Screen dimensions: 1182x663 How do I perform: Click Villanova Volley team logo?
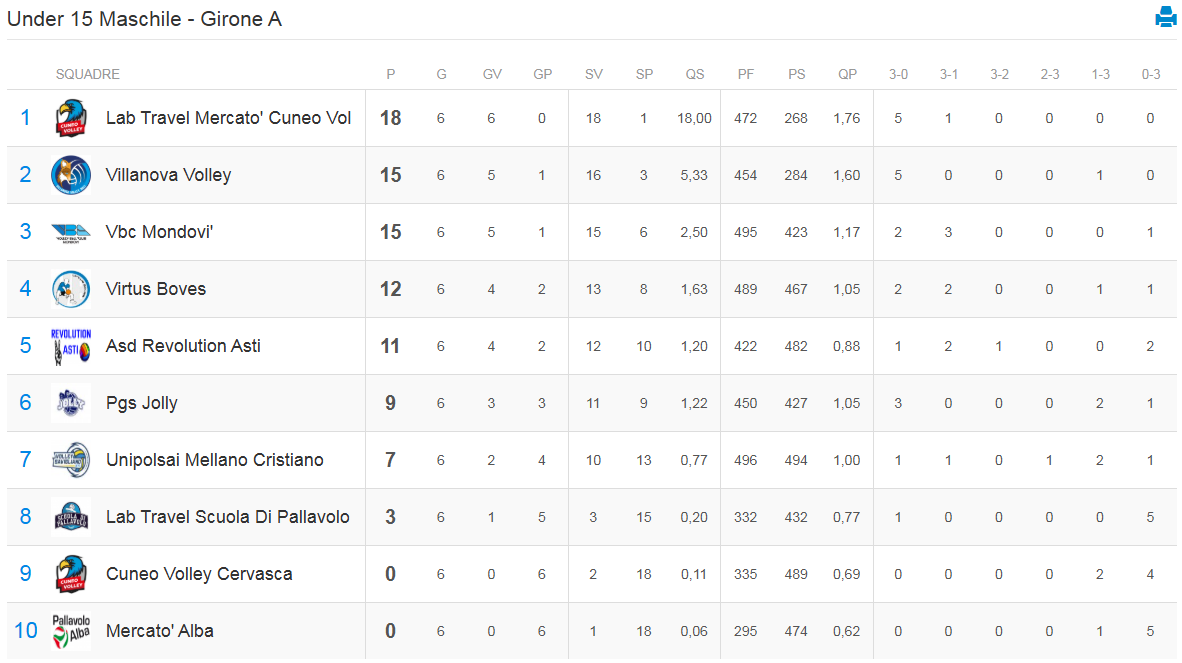(71, 175)
